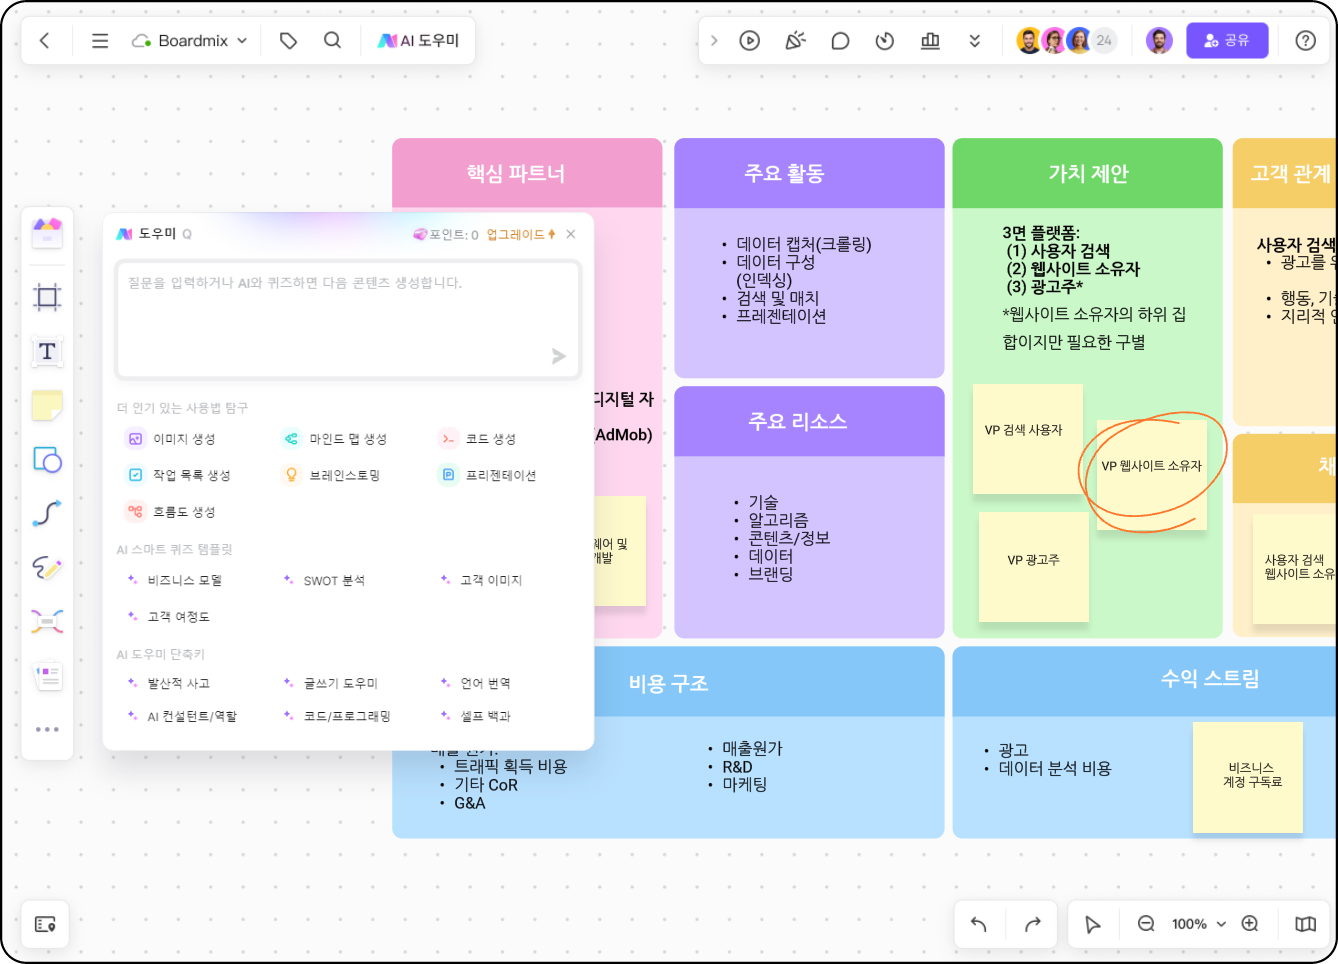Select 셀프 백과 shortcut
Image resolution: width=1338 pixels, height=964 pixels.
(x=475, y=716)
